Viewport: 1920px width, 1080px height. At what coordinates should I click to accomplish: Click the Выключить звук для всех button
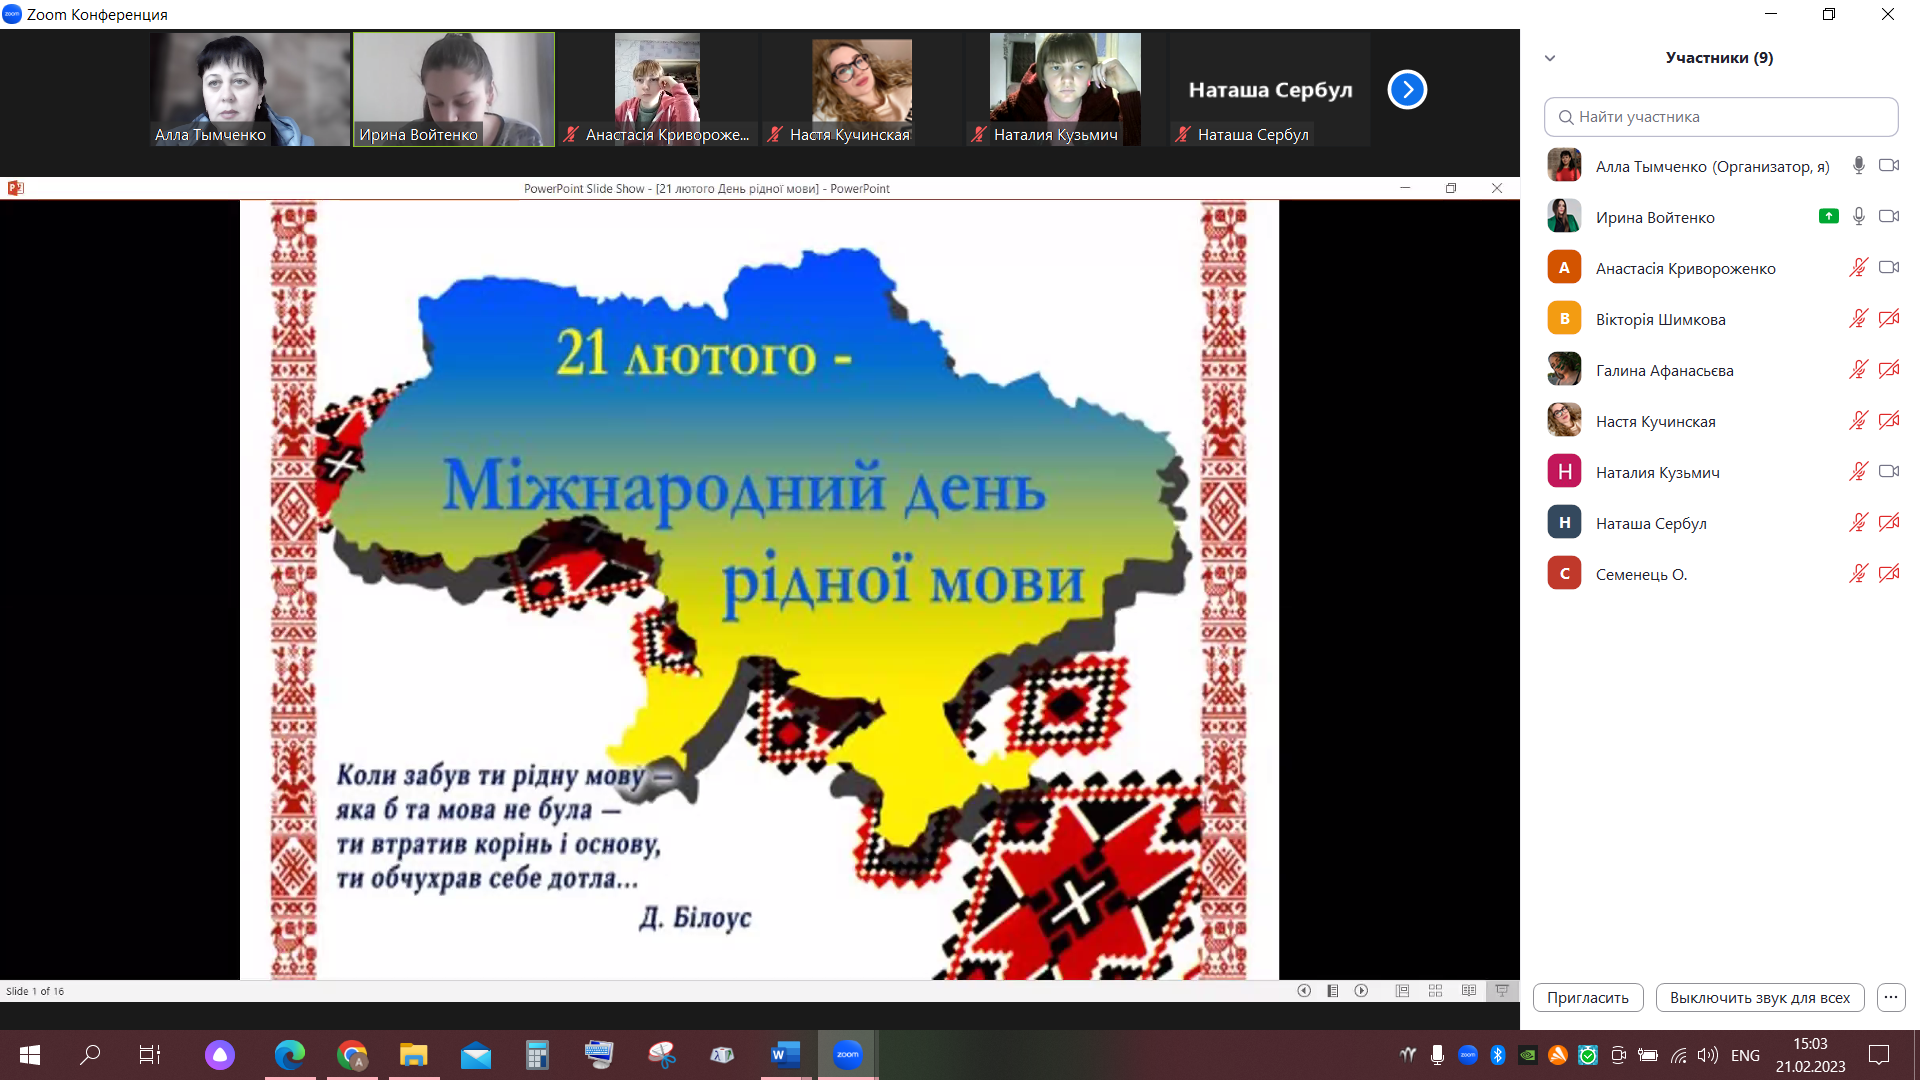[1759, 997]
